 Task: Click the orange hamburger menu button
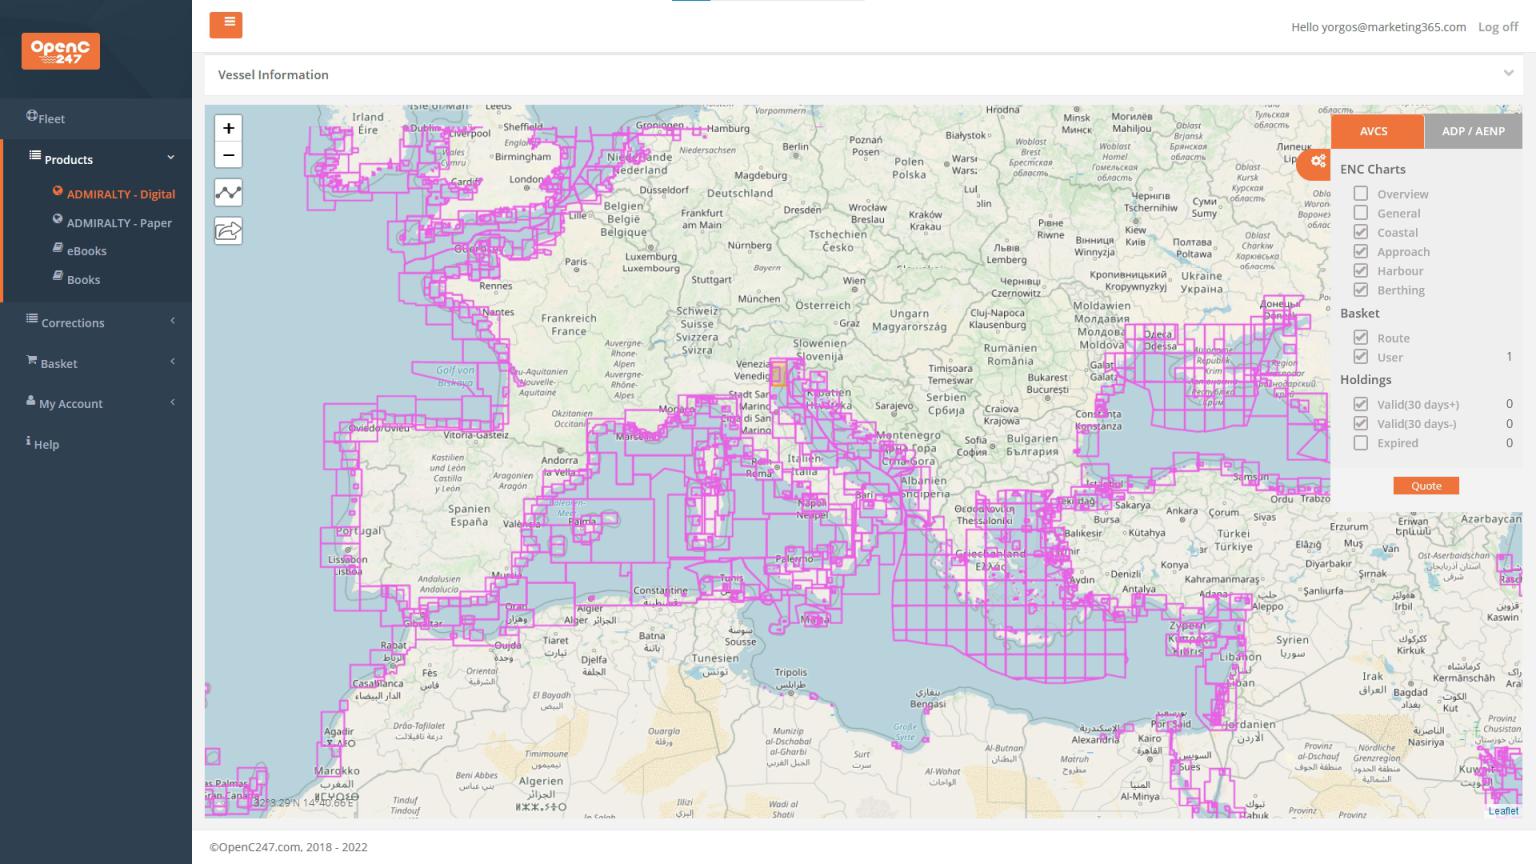pos(226,24)
